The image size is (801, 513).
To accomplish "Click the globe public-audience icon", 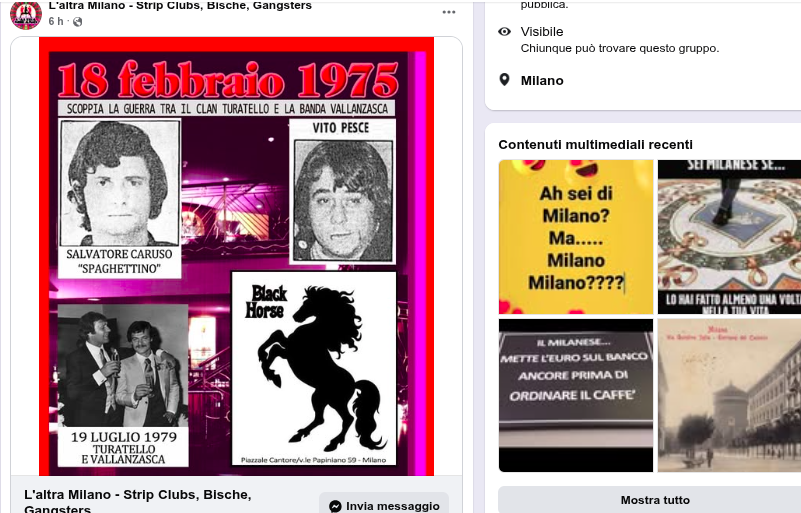I will coord(78,21).
